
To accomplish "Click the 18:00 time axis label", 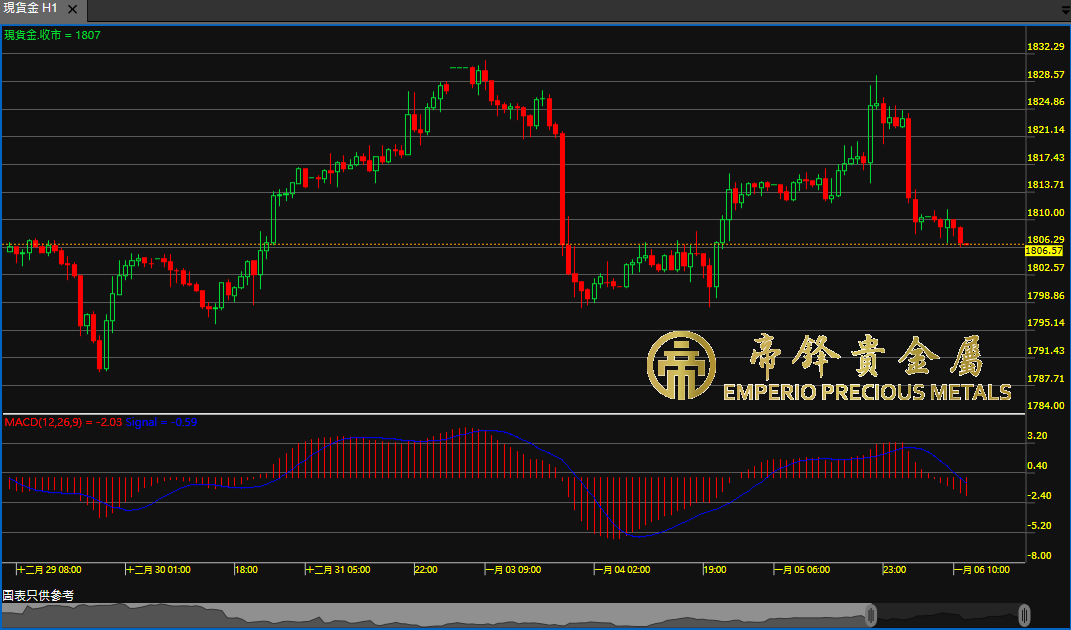I will coord(247,570).
